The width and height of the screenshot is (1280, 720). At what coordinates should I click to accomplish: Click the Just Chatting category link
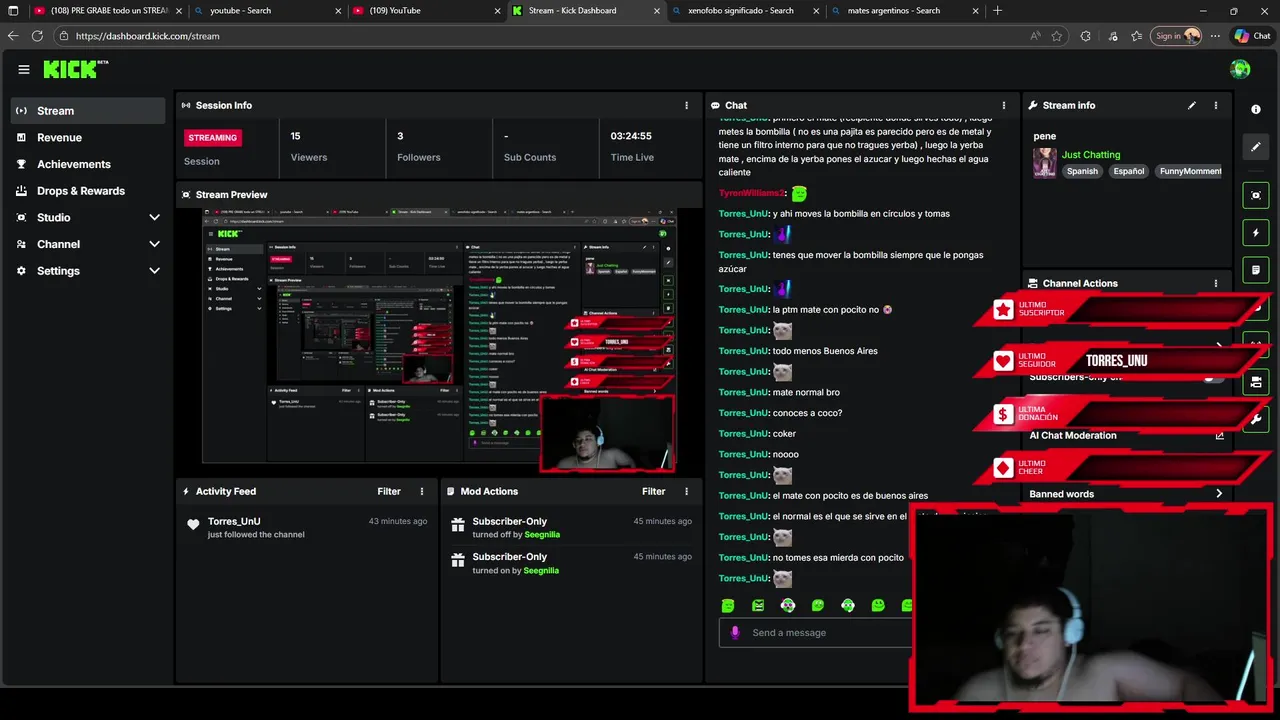pos(1091,155)
